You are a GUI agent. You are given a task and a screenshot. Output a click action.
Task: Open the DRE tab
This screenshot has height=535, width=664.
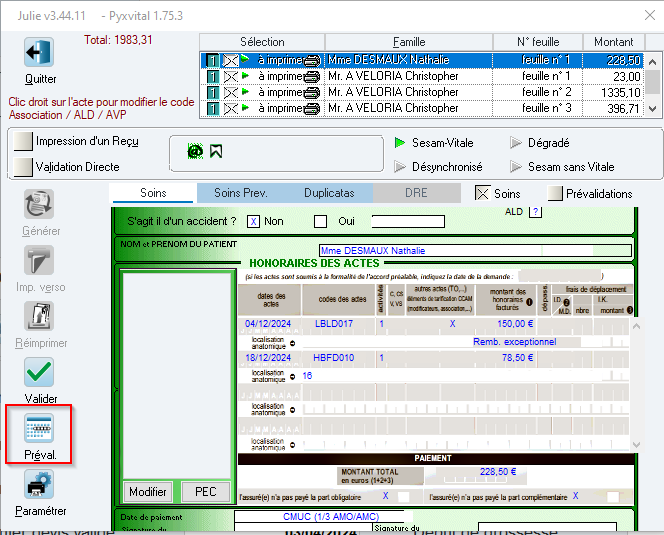point(416,193)
